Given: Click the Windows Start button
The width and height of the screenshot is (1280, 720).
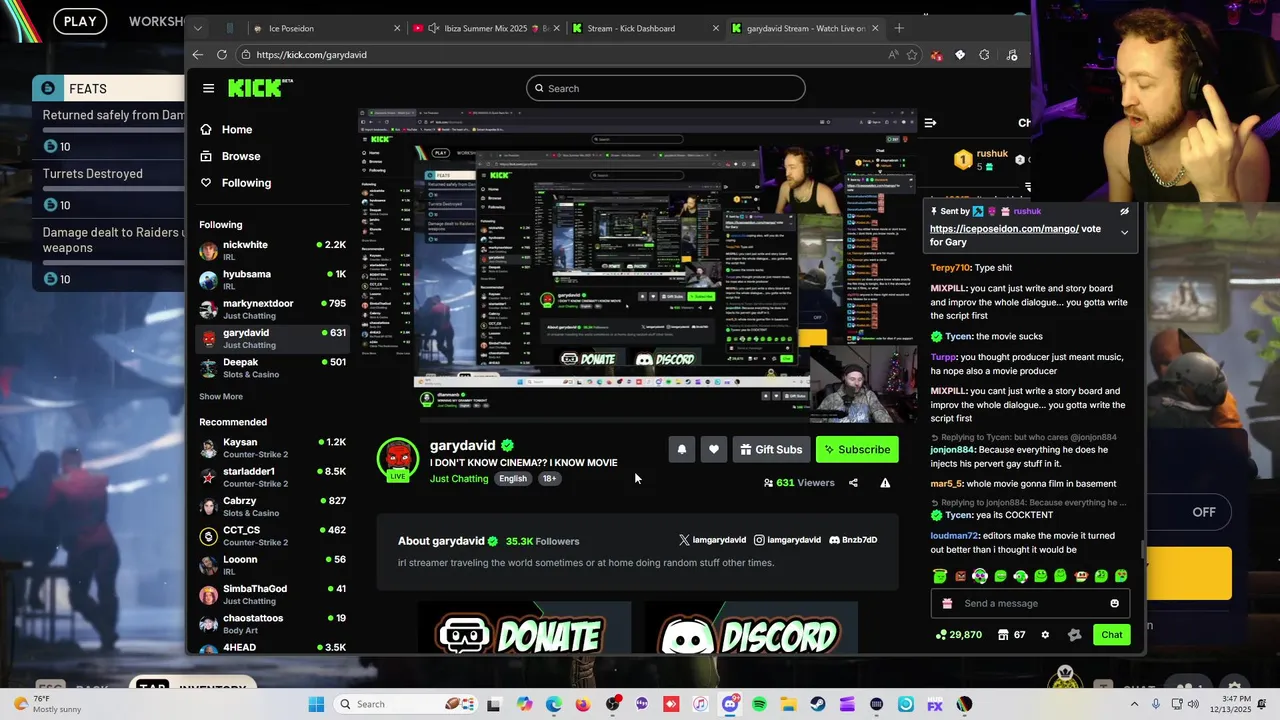Looking at the screenshot, I should [316, 704].
